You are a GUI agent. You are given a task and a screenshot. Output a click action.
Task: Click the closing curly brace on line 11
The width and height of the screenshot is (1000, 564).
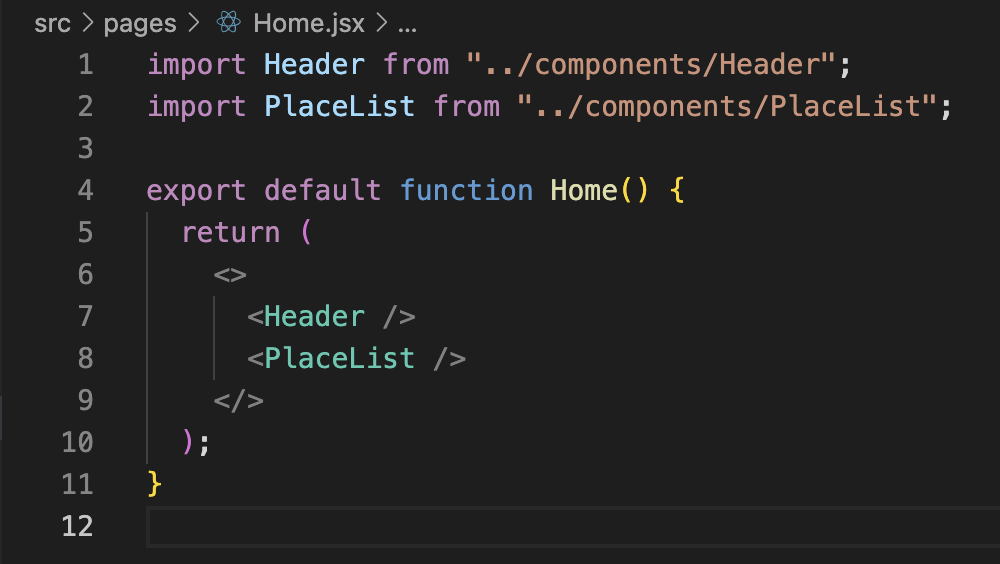(x=154, y=484)
